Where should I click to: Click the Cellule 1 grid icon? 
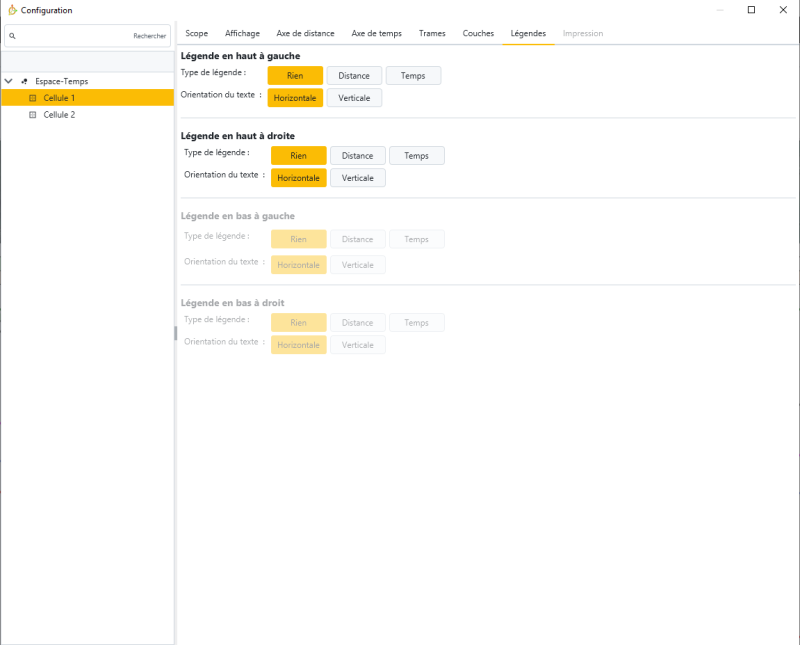point(32,98)
